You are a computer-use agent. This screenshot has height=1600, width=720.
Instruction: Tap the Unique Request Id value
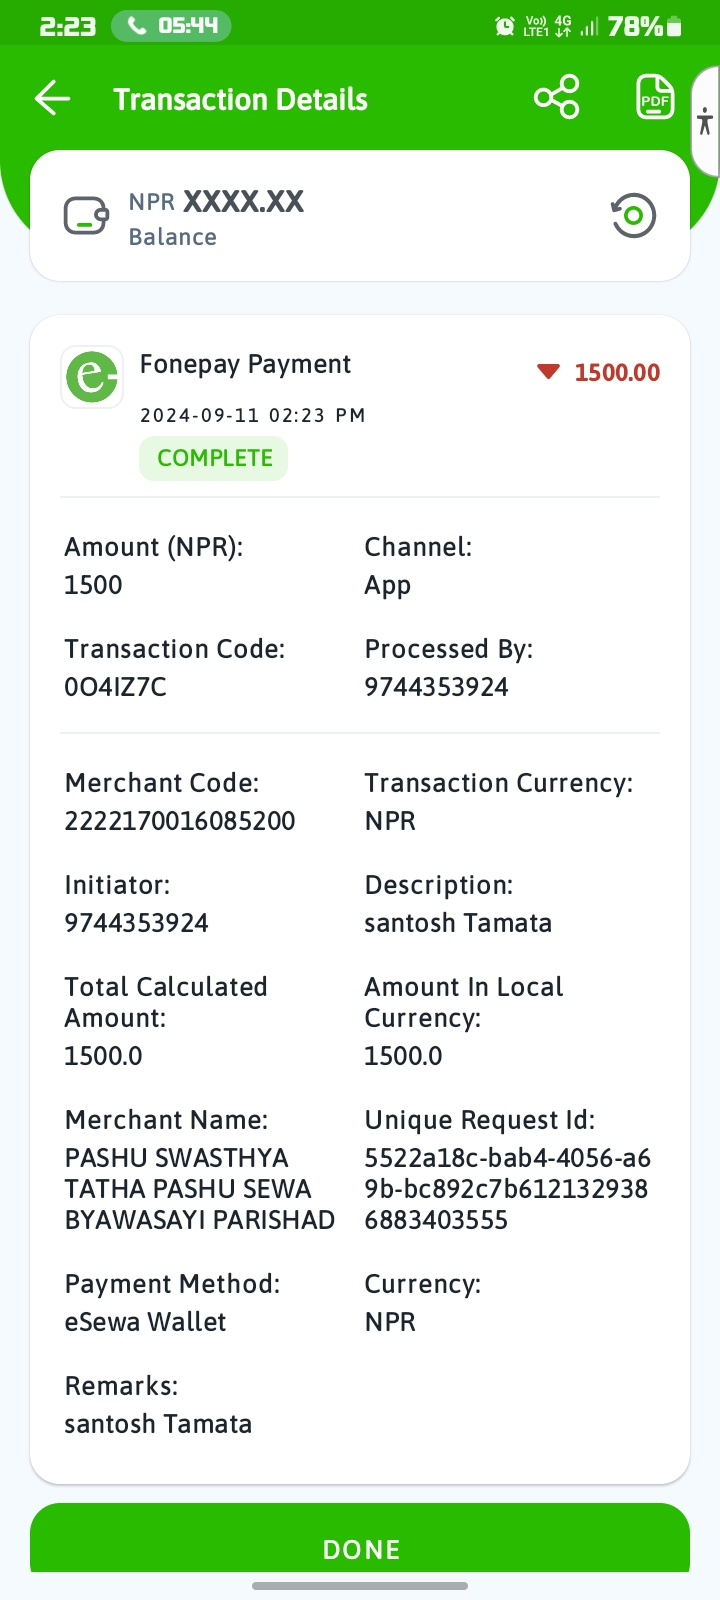pos(507,1189)
